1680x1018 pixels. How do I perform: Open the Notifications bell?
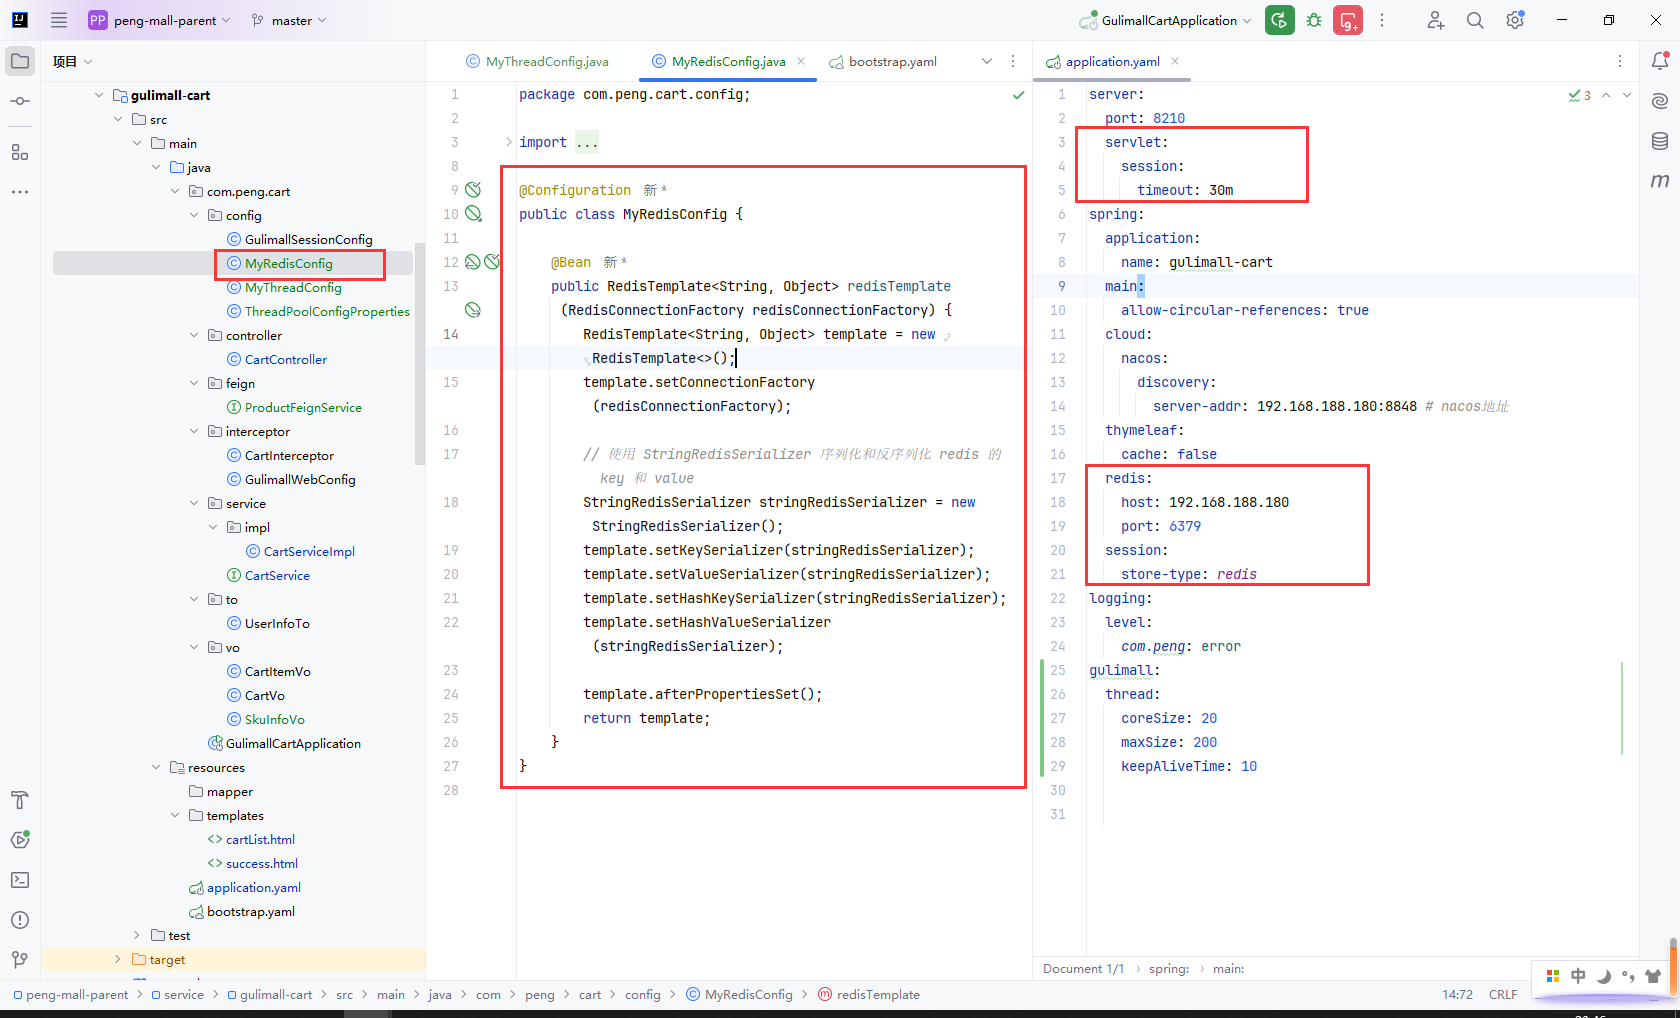click(1660, 61)
